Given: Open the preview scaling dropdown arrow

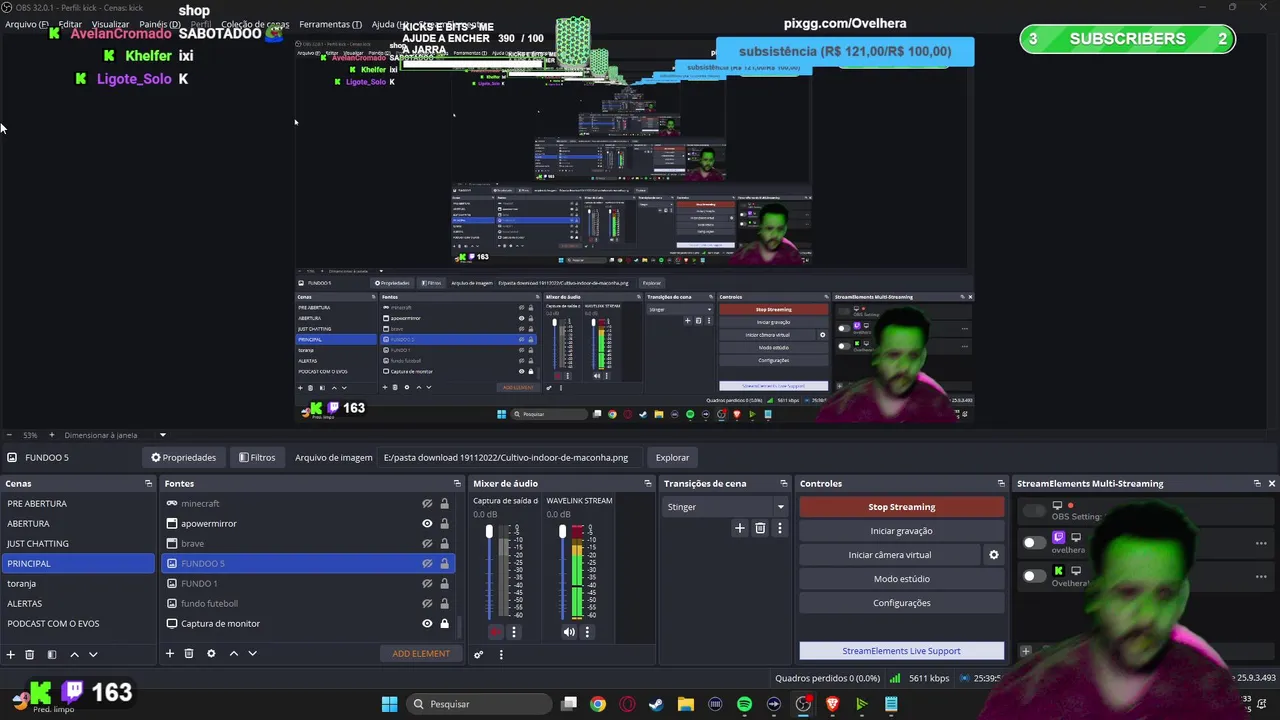Looking at the screenshot, I should point(162,435).
